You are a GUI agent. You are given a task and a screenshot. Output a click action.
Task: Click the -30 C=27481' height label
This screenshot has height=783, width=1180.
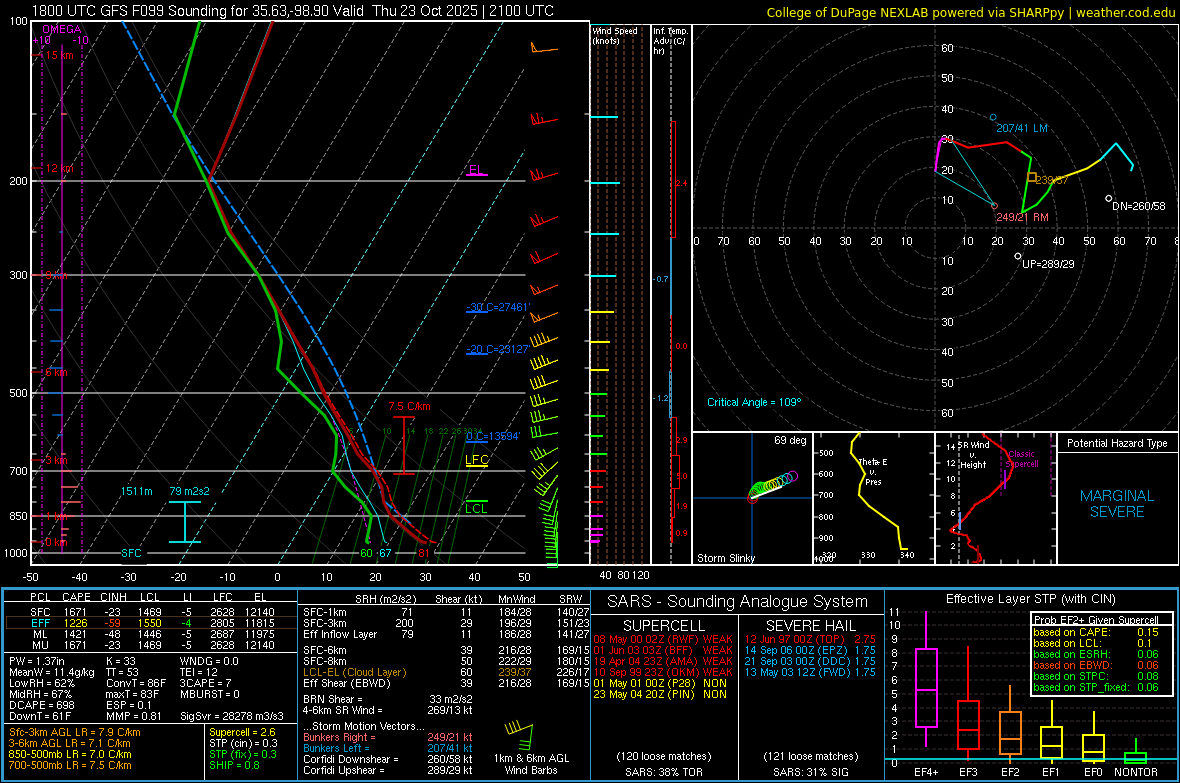498,307
